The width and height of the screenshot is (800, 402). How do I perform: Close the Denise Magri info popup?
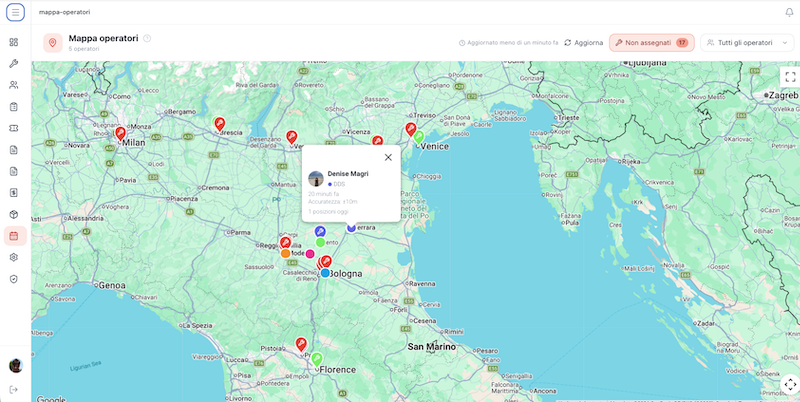(x=388, y=157)
